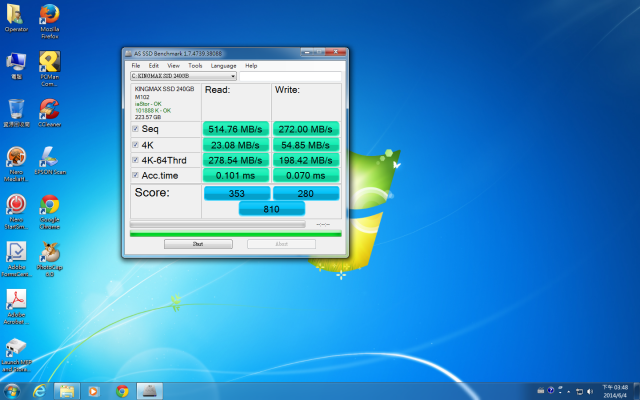Launch PhotoCap desktop shortcut

coord(49,259)
